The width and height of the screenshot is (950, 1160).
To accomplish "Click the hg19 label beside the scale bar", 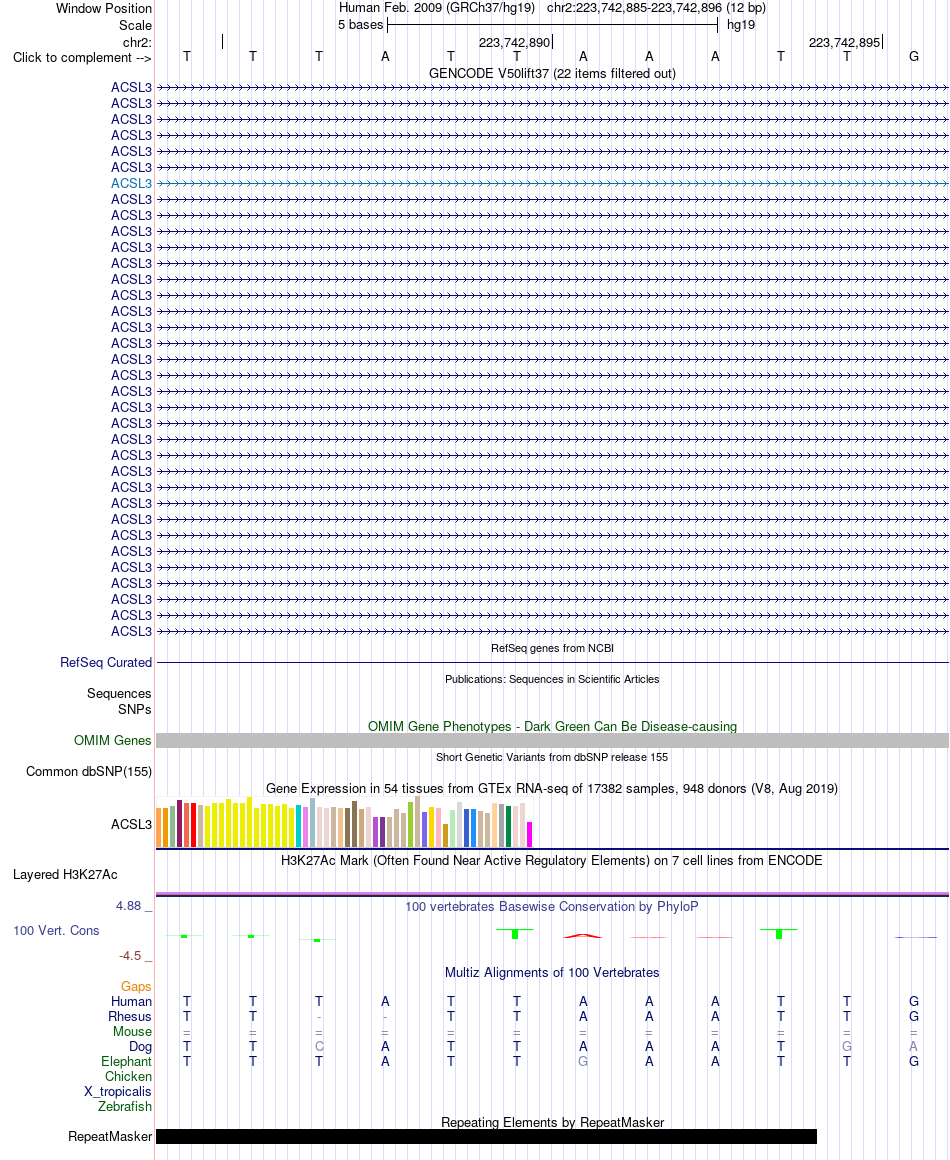I will pos(741,24).
